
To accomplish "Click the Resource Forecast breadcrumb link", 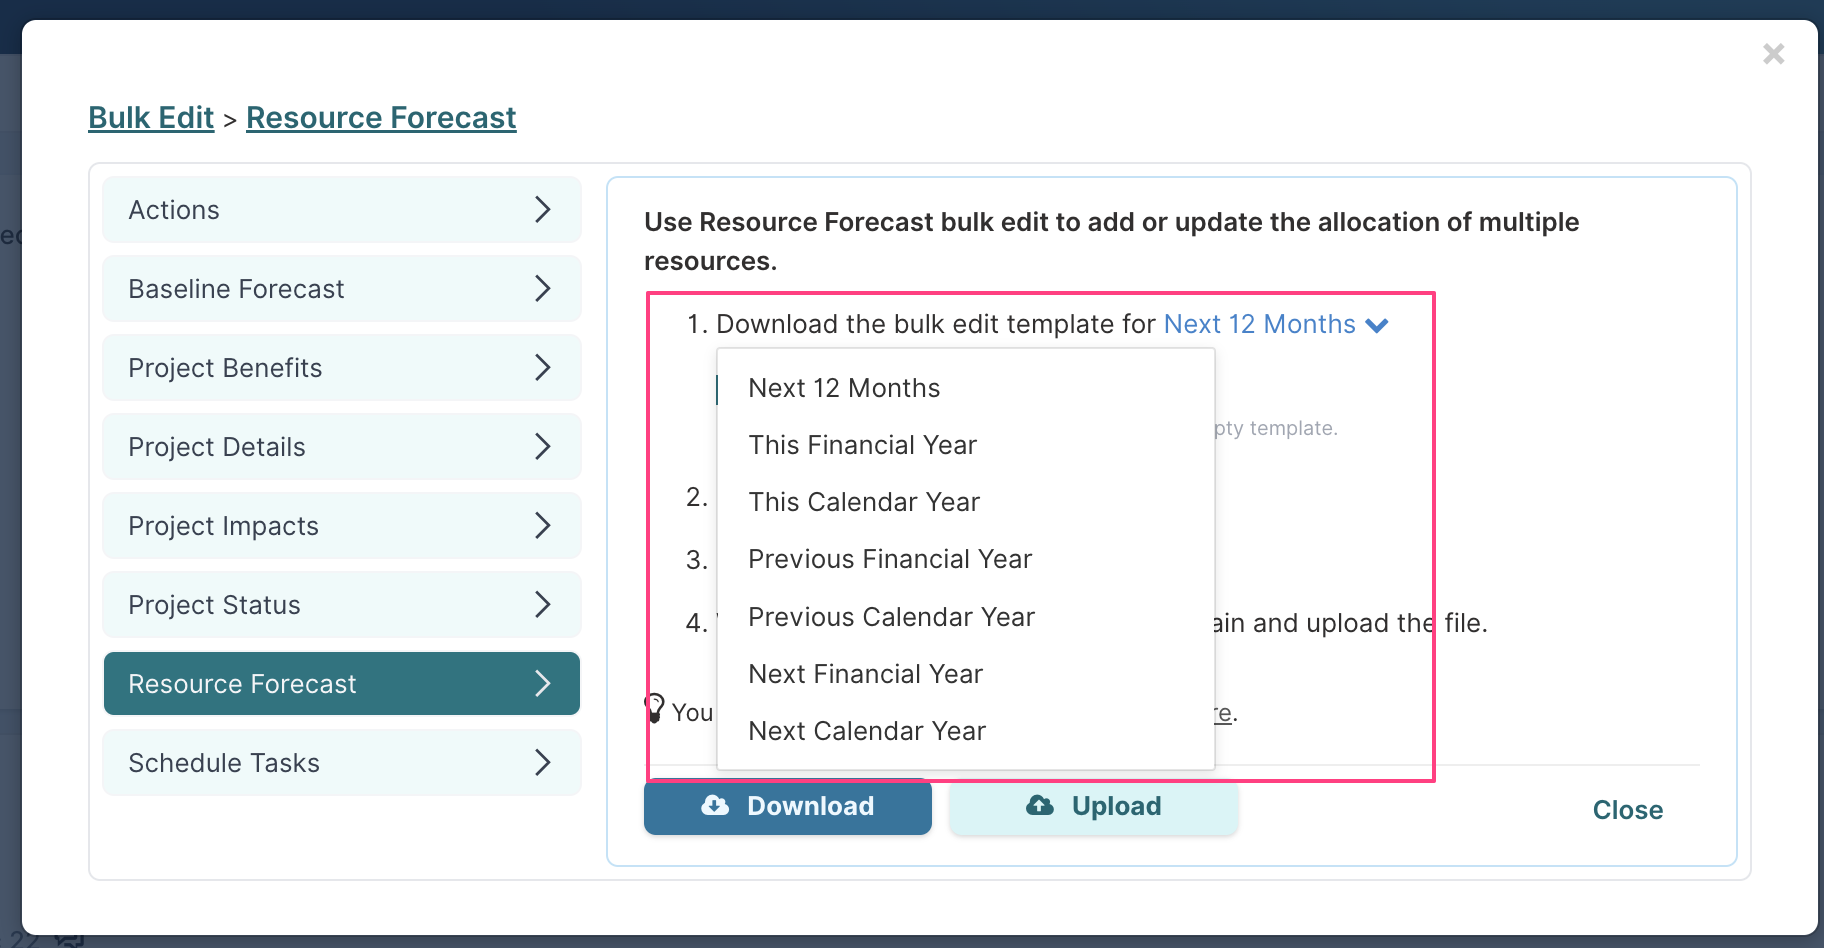I will 381,118.
